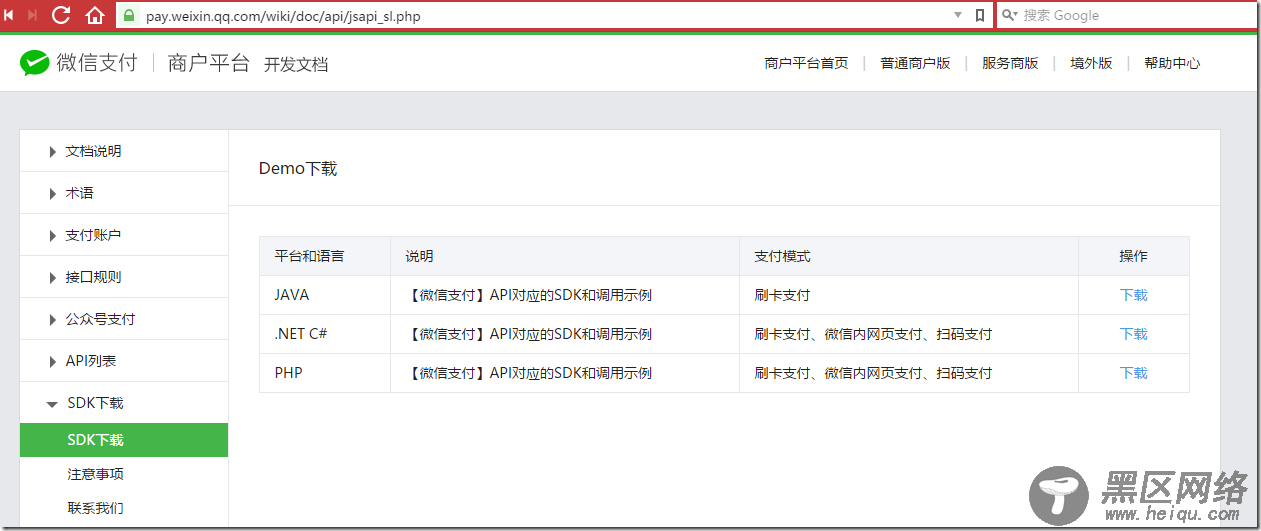Click the PHP row description text

[529, 373]
